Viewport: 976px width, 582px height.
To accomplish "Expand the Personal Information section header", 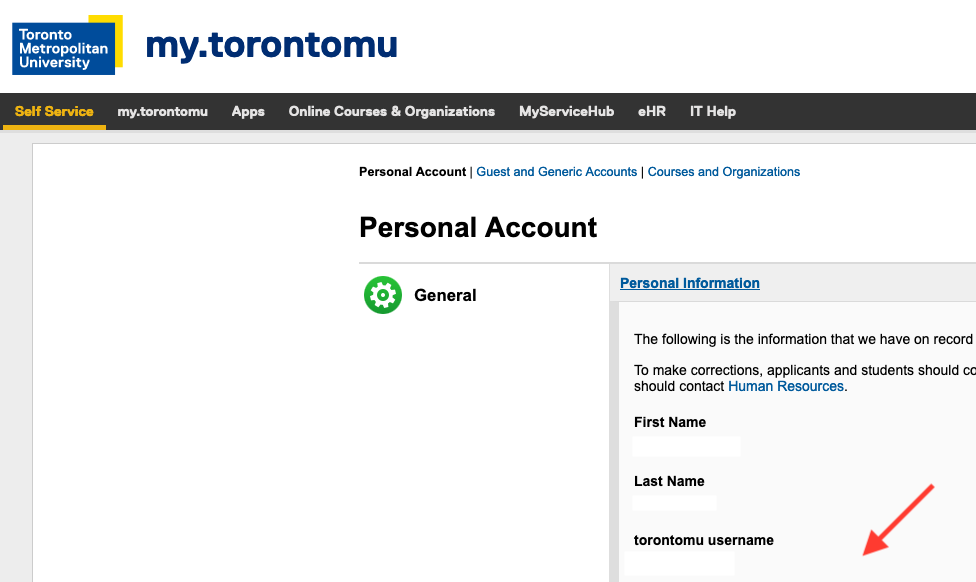I will pos(690,283).
